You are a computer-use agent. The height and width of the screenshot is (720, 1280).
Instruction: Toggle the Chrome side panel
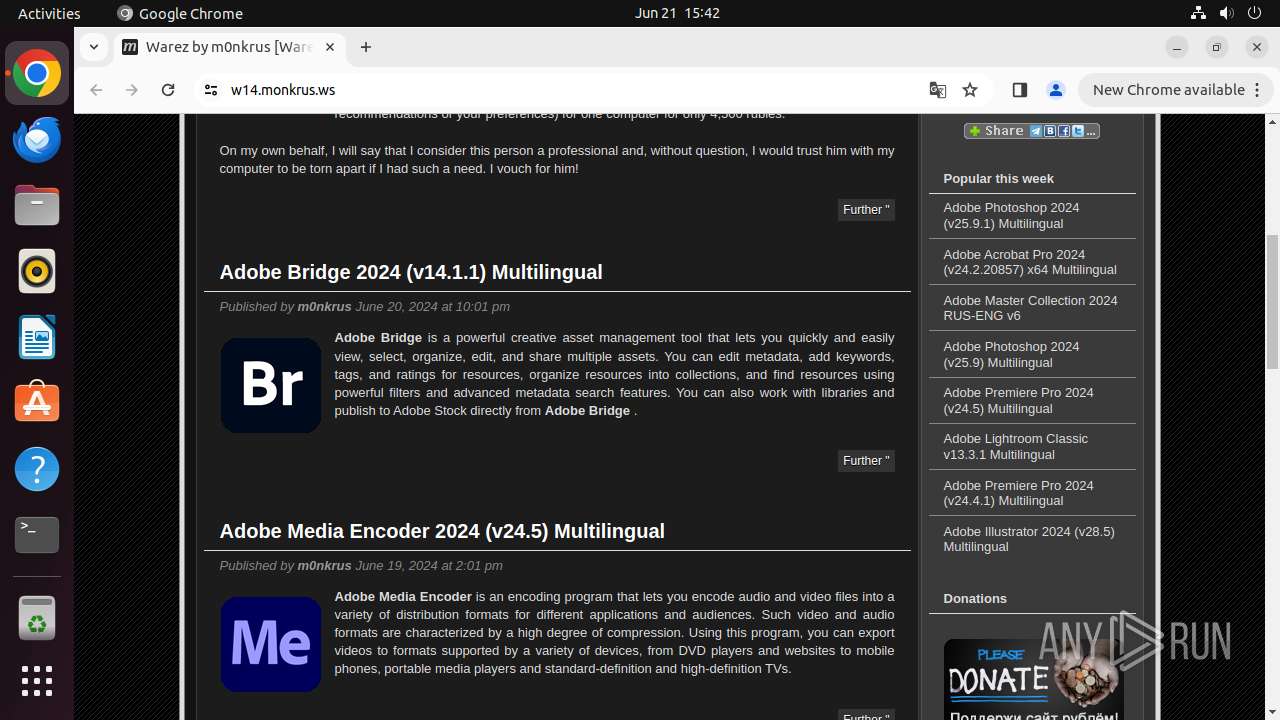coord(1019,90)
